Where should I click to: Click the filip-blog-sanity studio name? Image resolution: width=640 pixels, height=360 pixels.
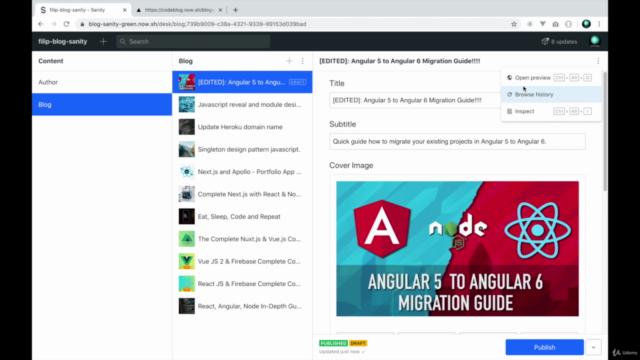point(62,41)
